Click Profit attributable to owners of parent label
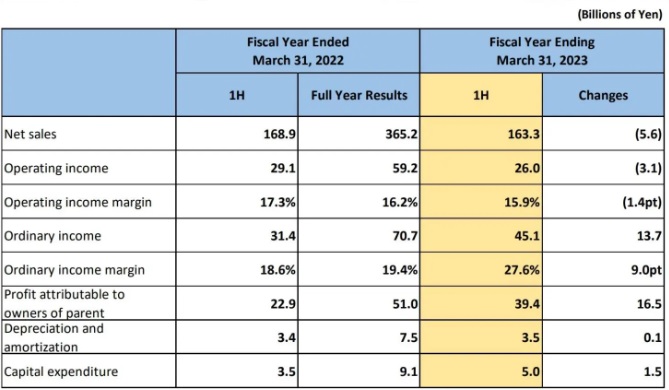 tap(64, 303)
